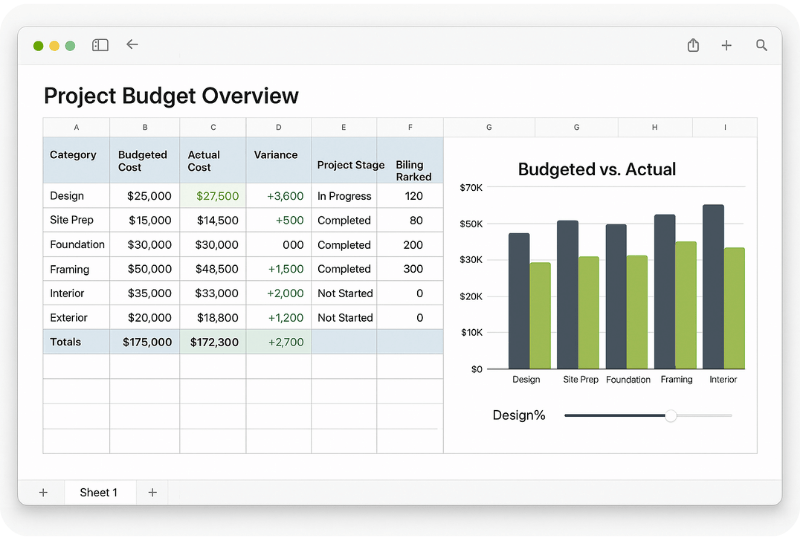Select column A header
This screenshot has height=540, width=800.
pyautogui.click(x=76, y=127)
